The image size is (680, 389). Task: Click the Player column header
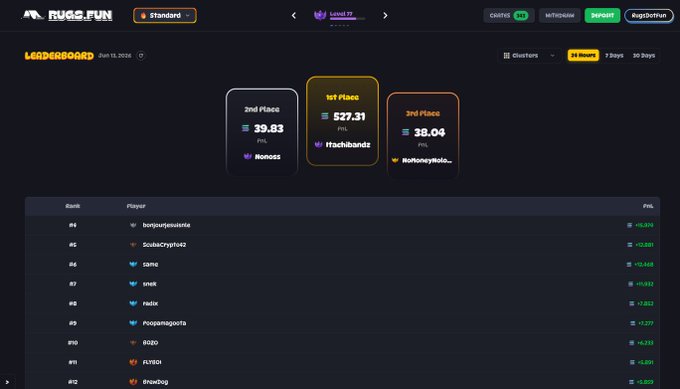(x=136, y=206)
